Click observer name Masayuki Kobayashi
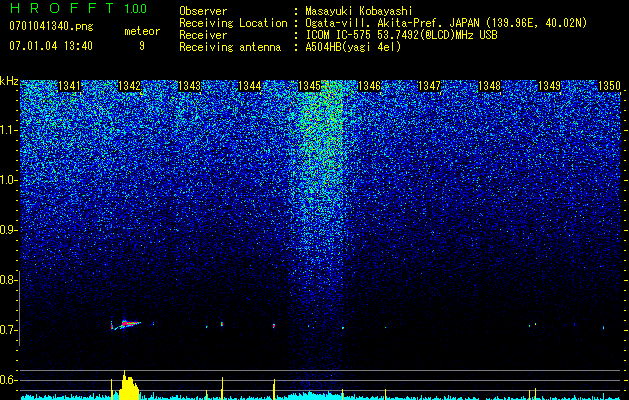 pyautogui.click(x=359, y=11)
